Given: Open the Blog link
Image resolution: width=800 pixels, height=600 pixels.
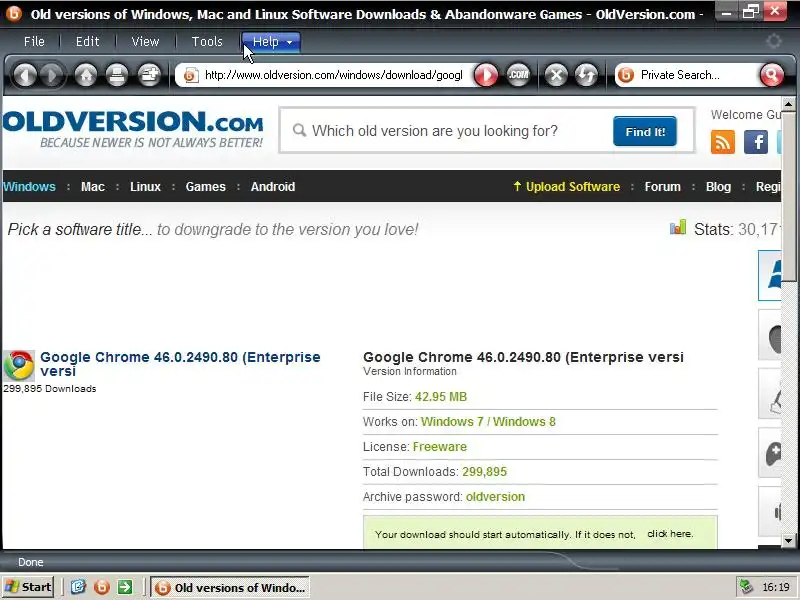Looking at the screenshot, I should click(x=718, y=187).
